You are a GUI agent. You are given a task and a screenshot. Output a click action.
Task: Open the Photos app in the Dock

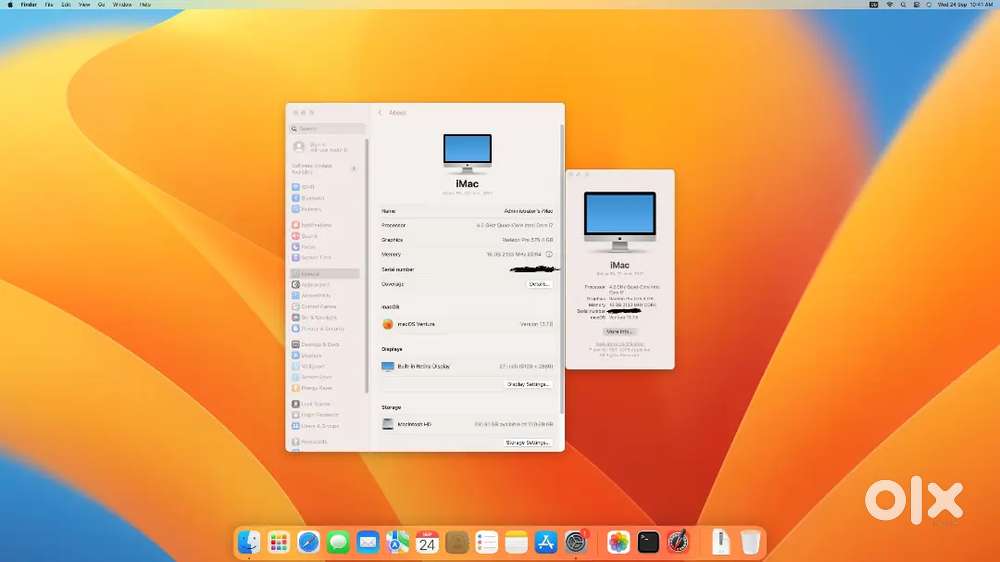point(618,542)
